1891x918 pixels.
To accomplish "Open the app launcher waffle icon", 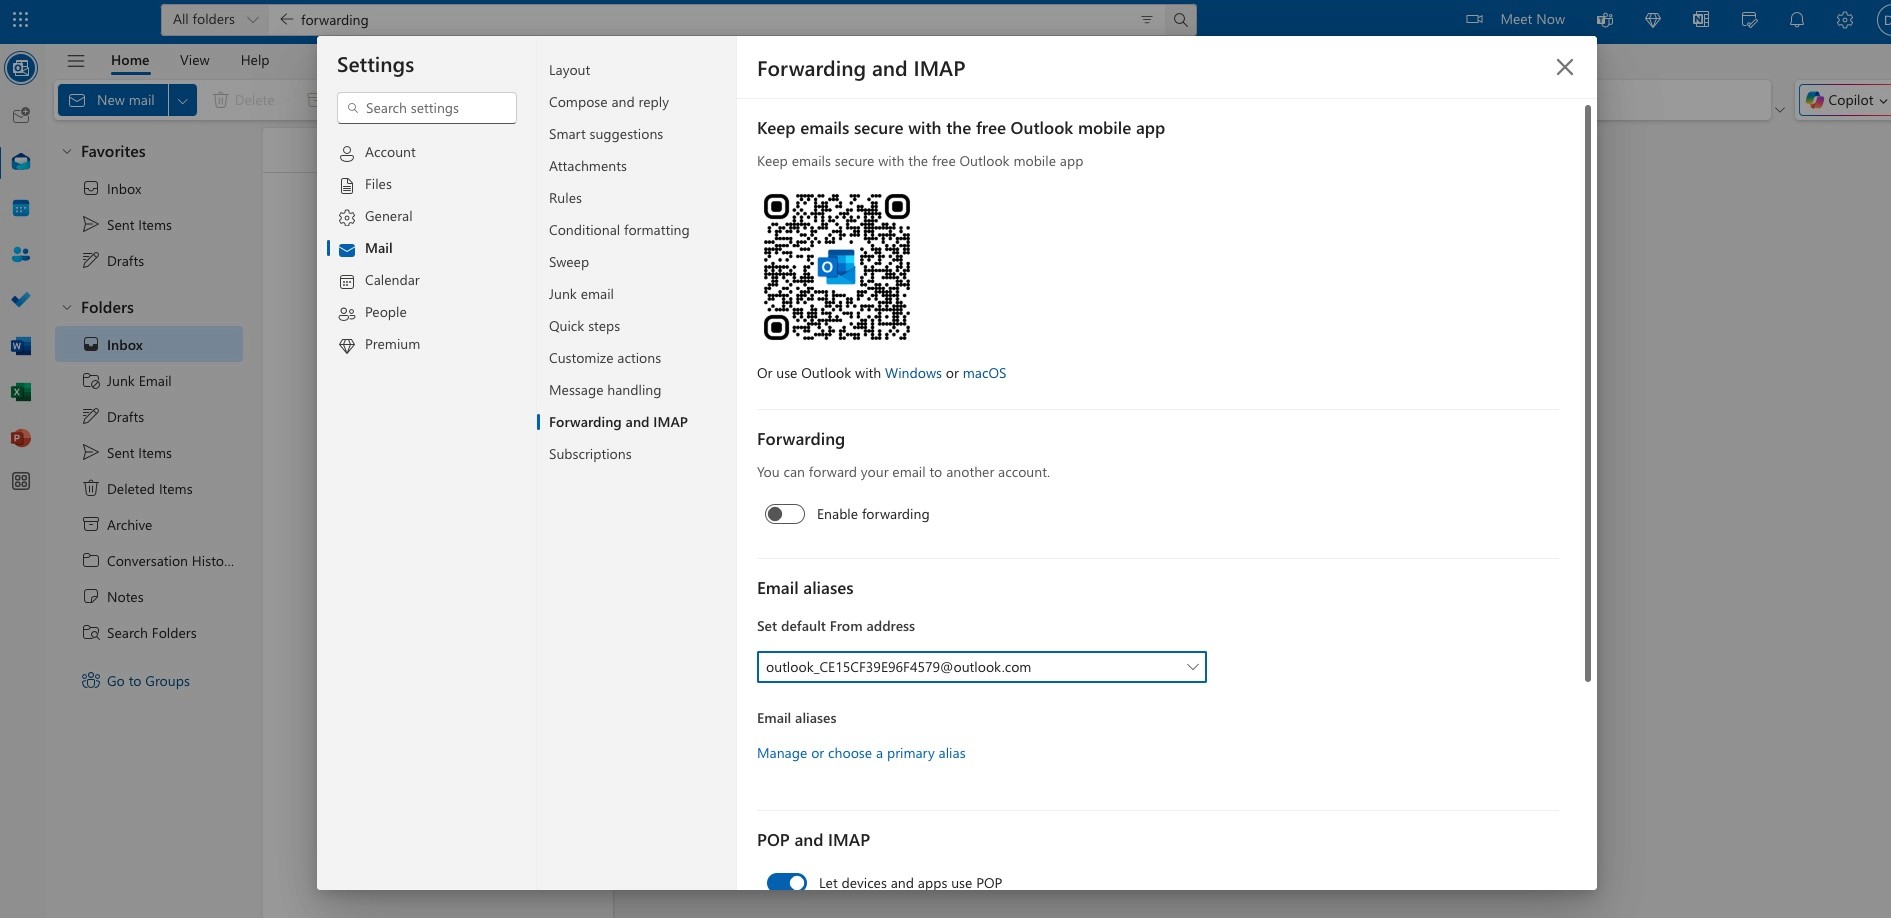I will (x=20, y=19).
